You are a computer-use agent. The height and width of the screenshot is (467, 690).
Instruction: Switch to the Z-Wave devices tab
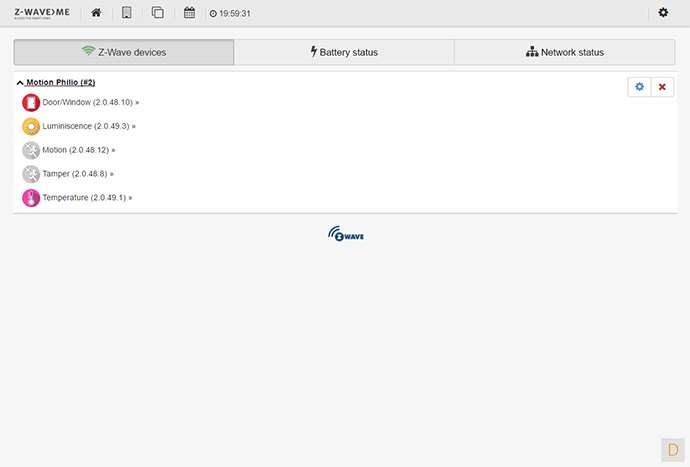[x=124, y=52]
